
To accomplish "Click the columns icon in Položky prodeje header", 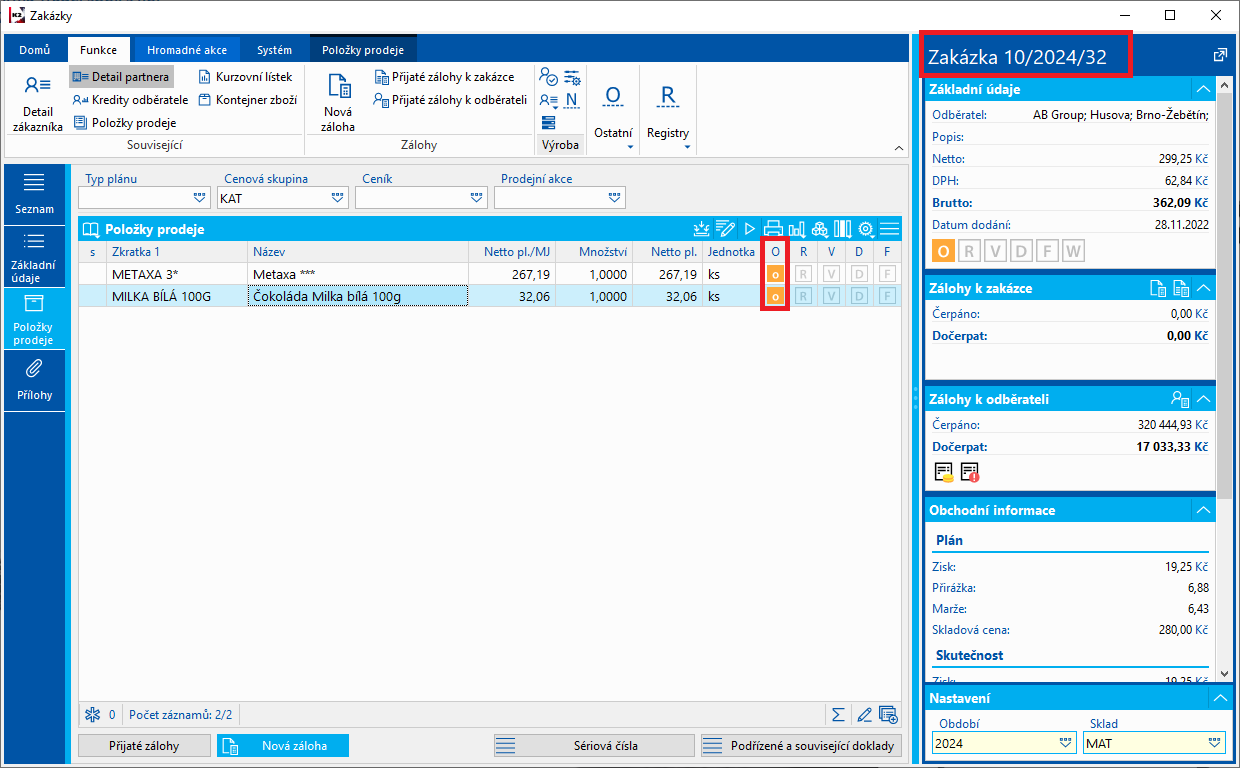I will point(843,229).
